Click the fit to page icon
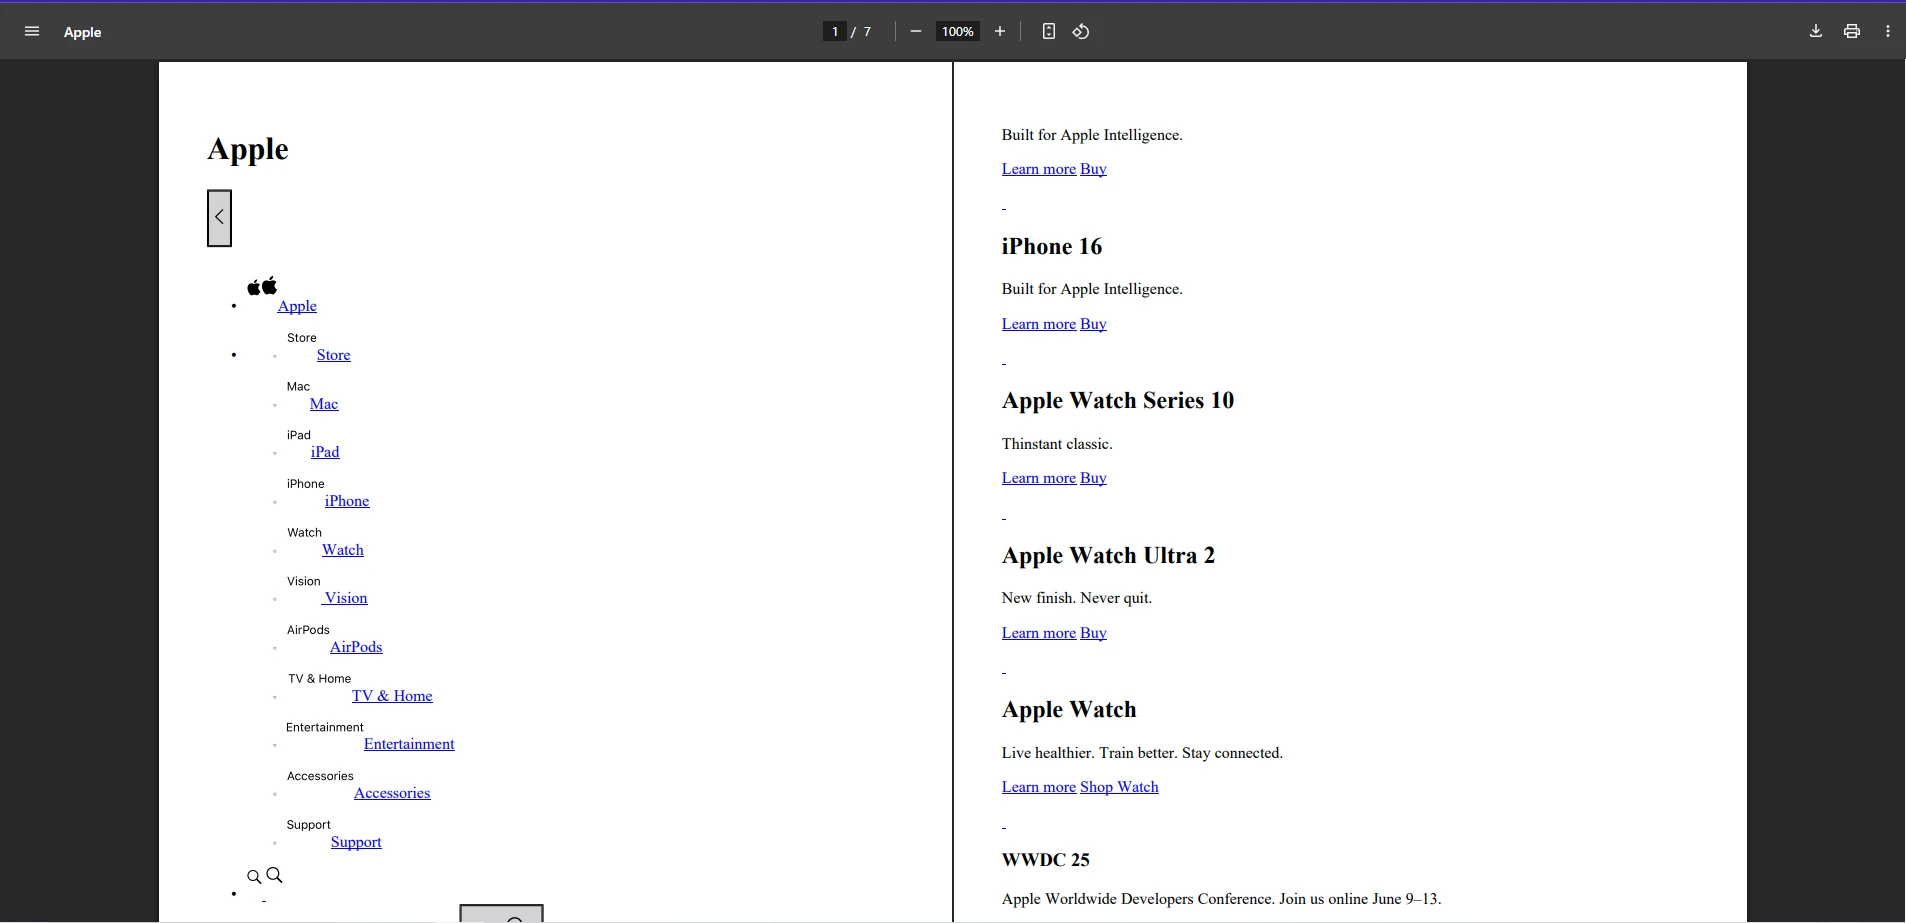 pos(1048,32)
